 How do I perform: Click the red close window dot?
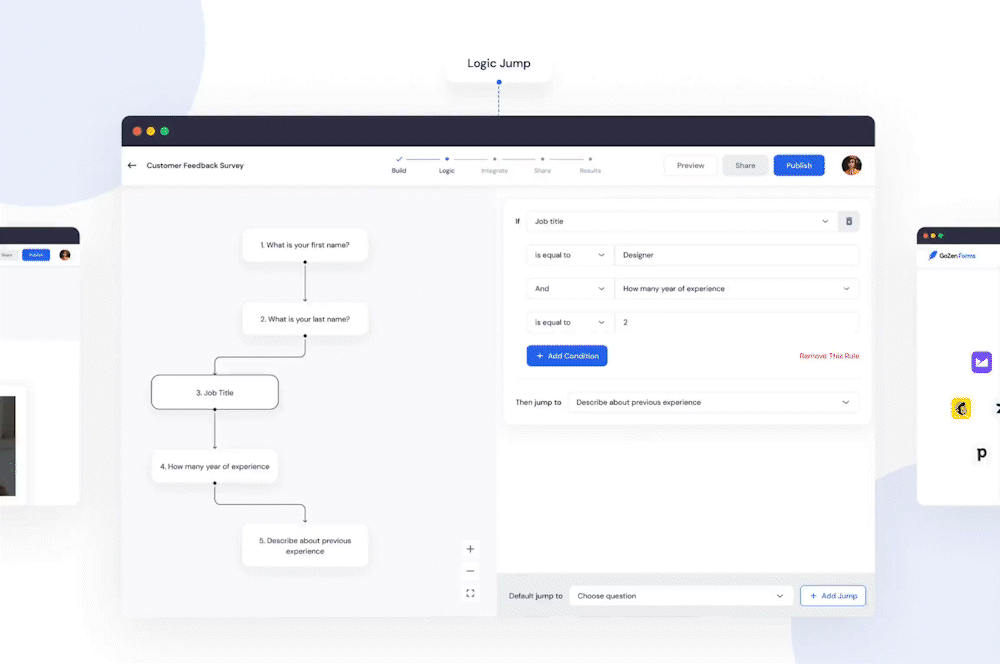point(137,131)
